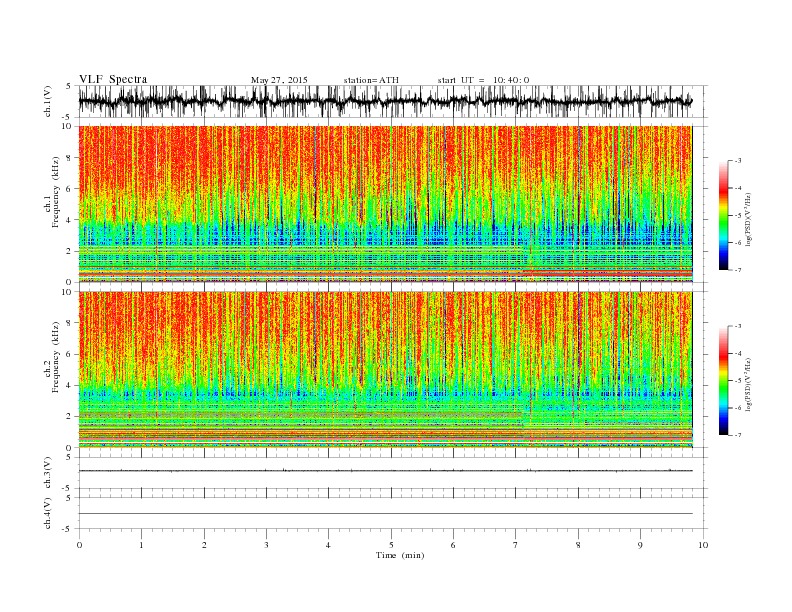Click the "station=ATH" header label
This screenshot has height=612, width=792.
(371, 80)
